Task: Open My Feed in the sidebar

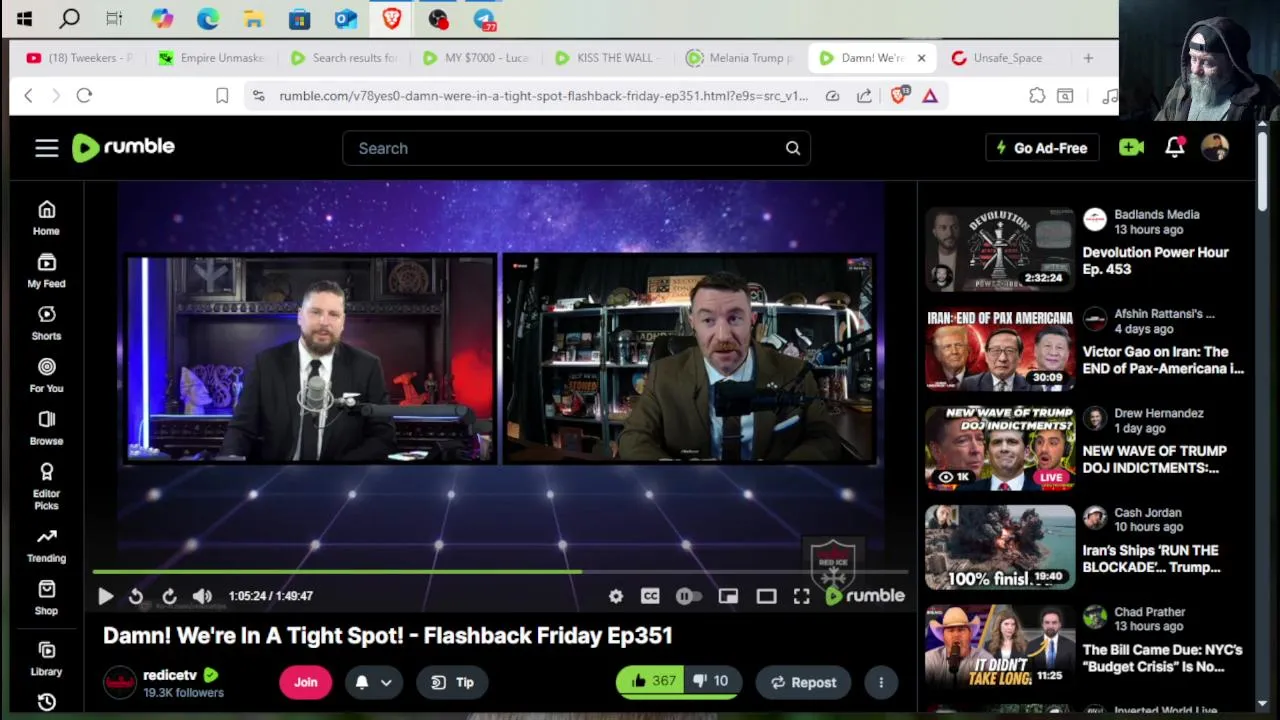Action: (x=46, y=271)
